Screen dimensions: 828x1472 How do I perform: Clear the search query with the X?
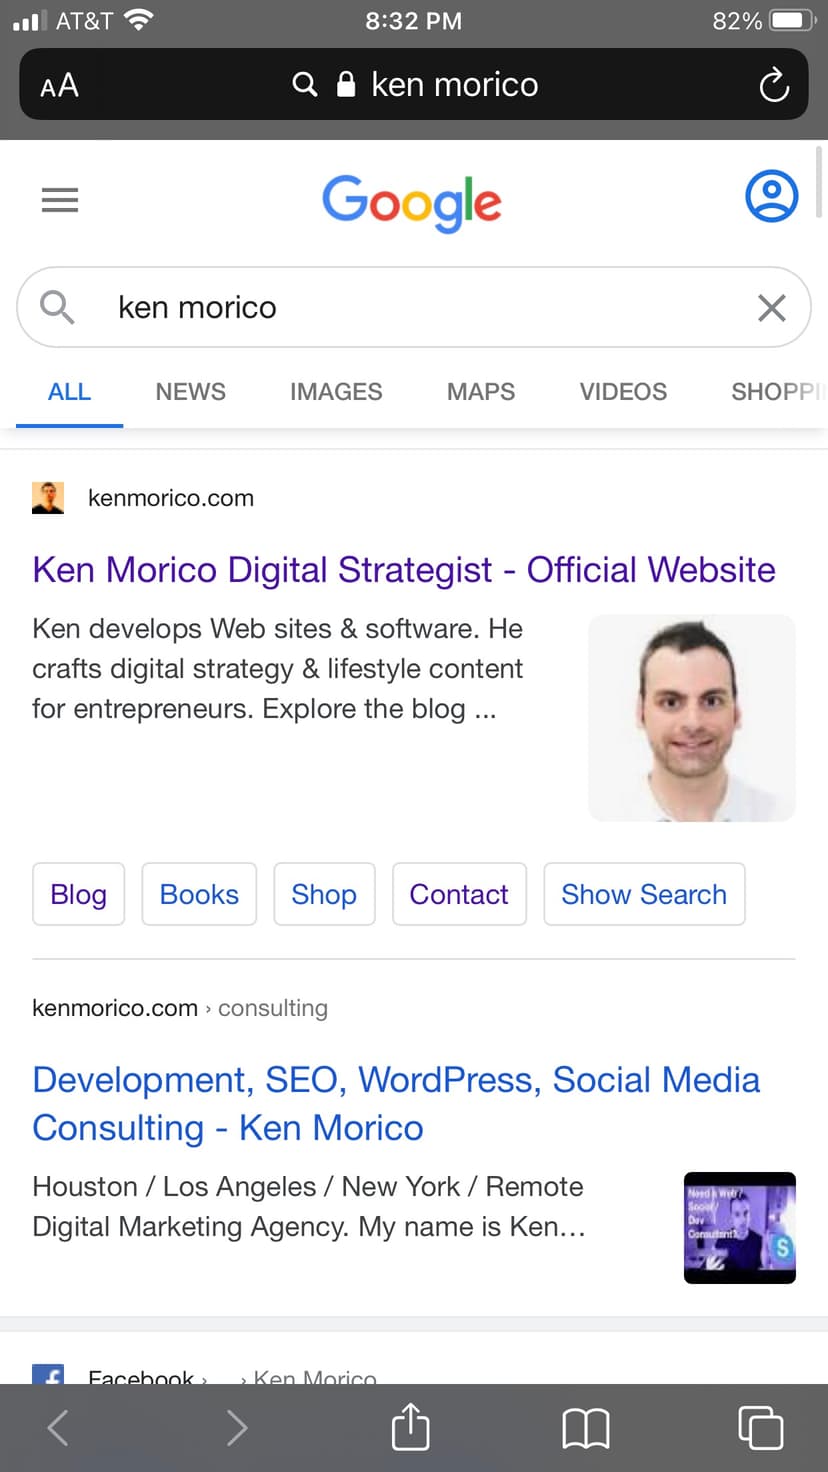(x=771, y=307)
